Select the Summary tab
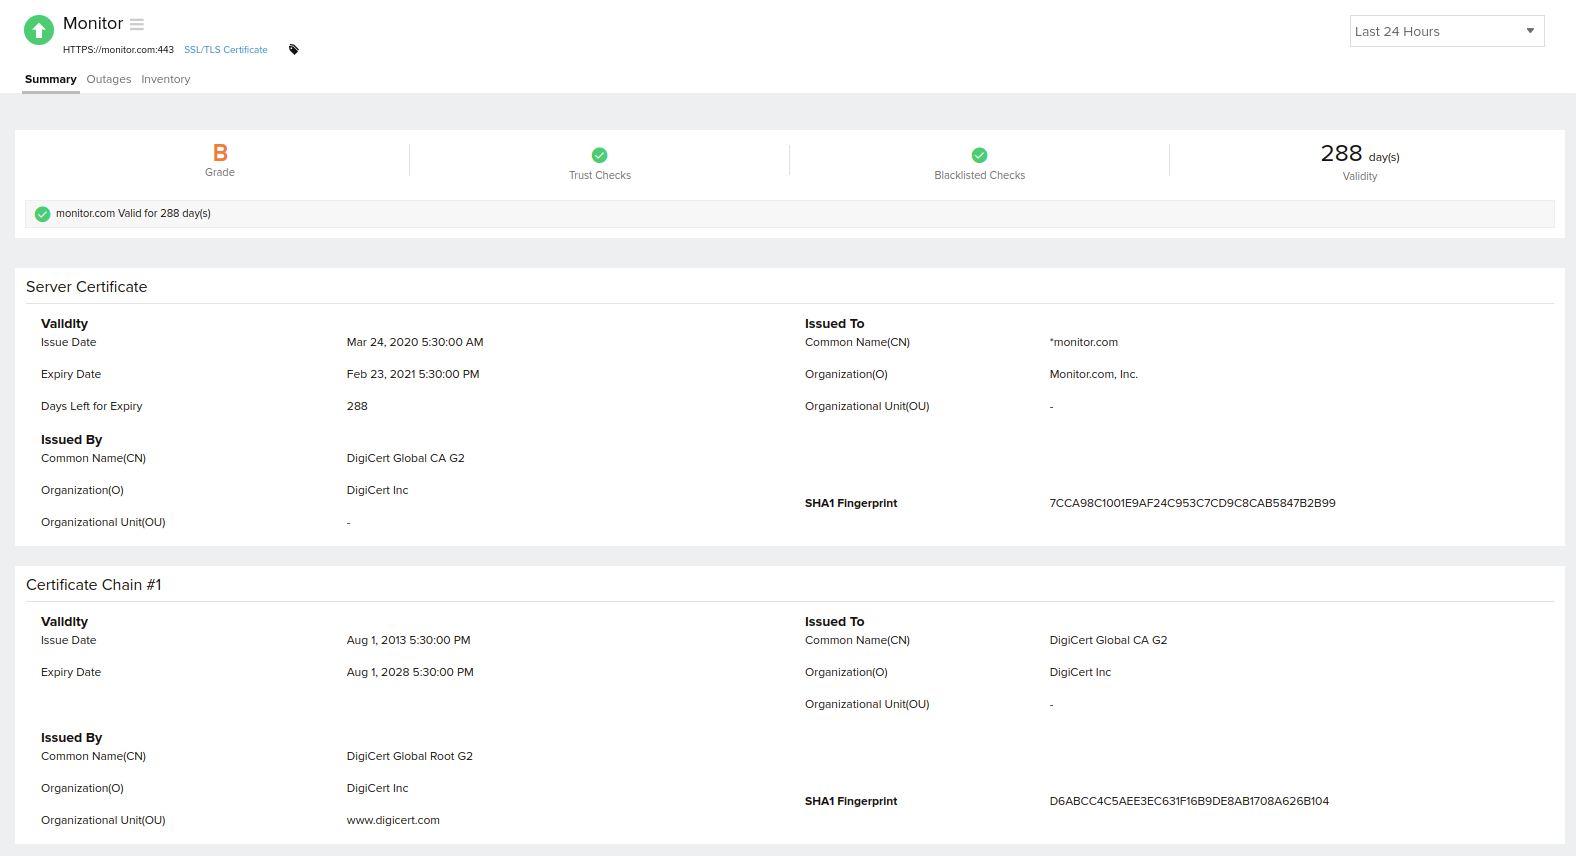Image resolution: width=1576 pixels, height=856 pixels. (50, 79)
